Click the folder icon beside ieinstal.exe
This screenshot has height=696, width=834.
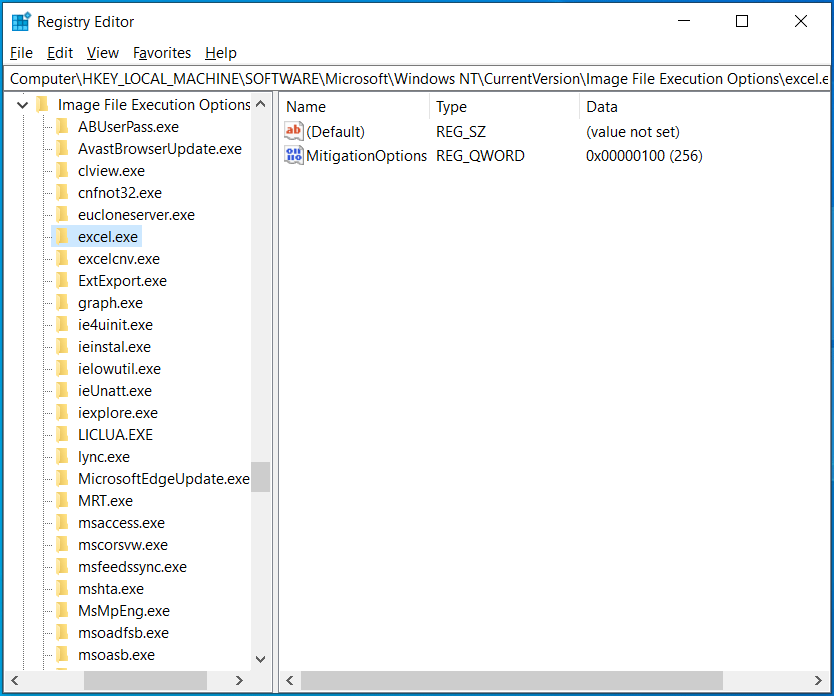pos(63,347)
